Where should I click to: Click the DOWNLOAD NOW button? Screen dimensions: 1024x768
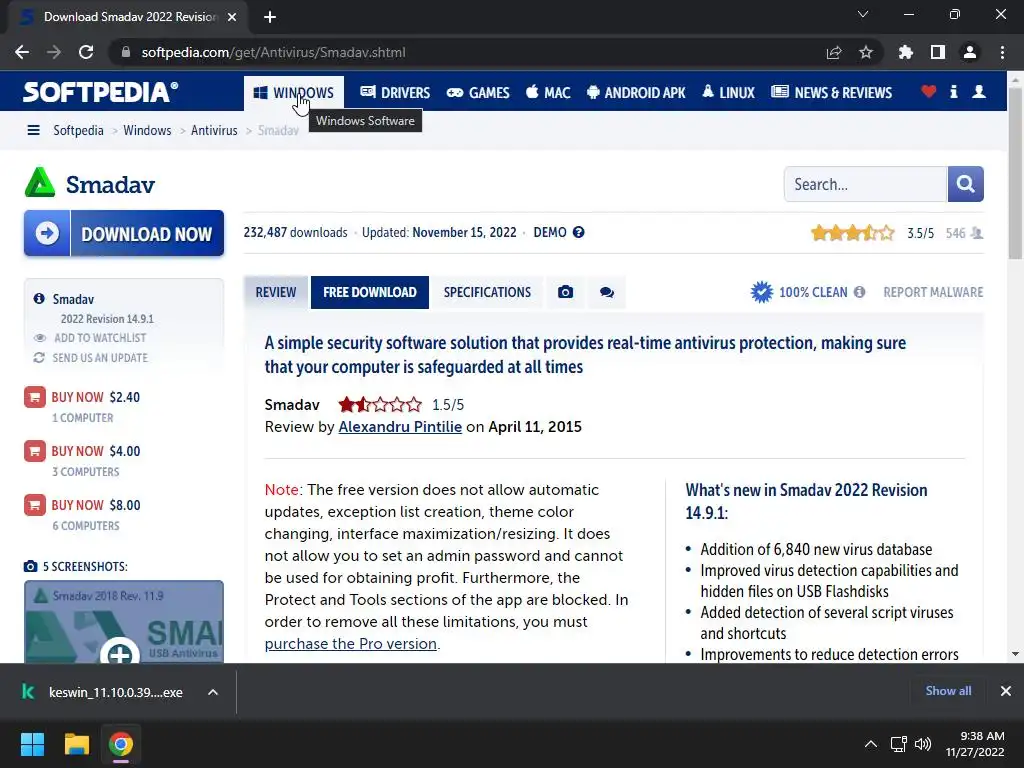tap(124, 233)
